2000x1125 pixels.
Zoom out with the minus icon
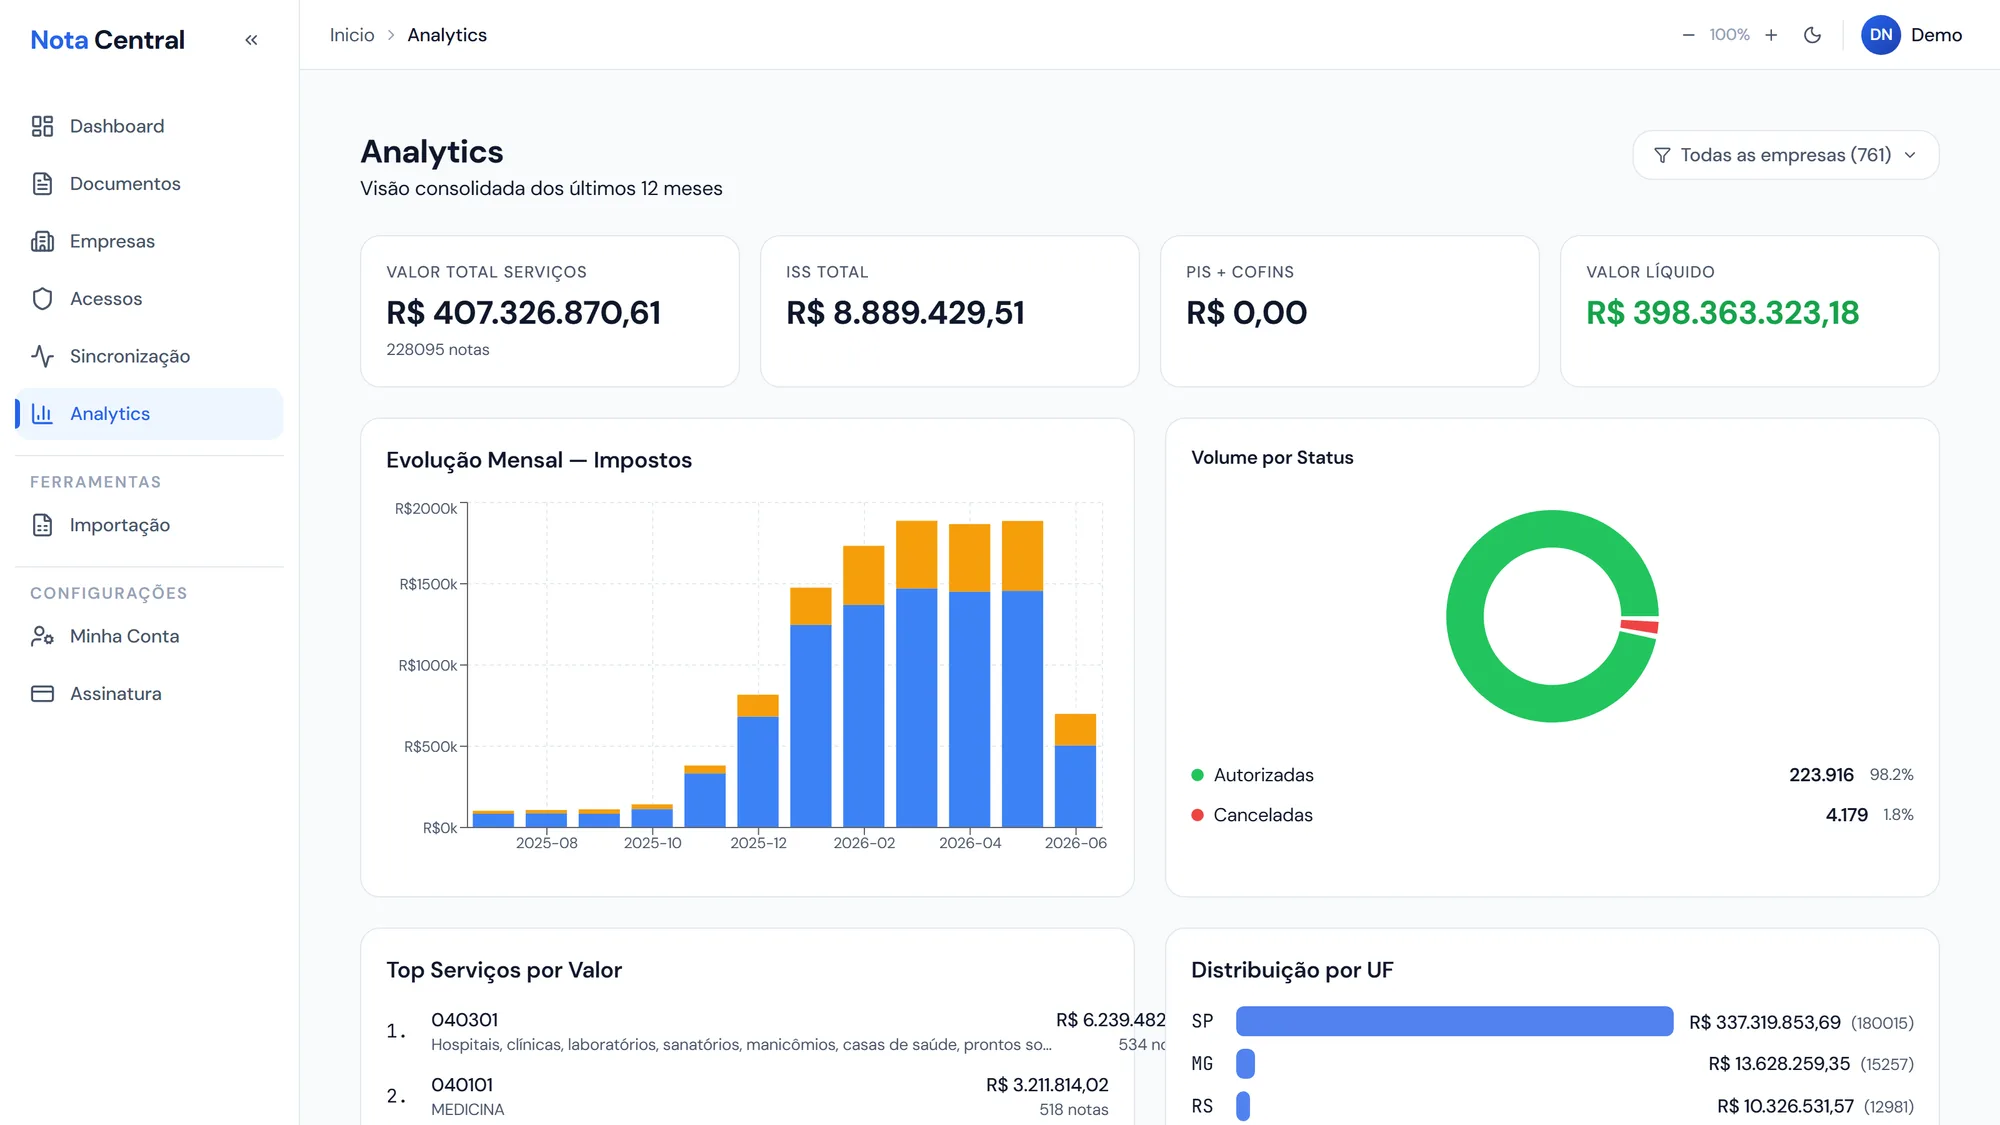pyautogui.click(x=1688, y=35)
